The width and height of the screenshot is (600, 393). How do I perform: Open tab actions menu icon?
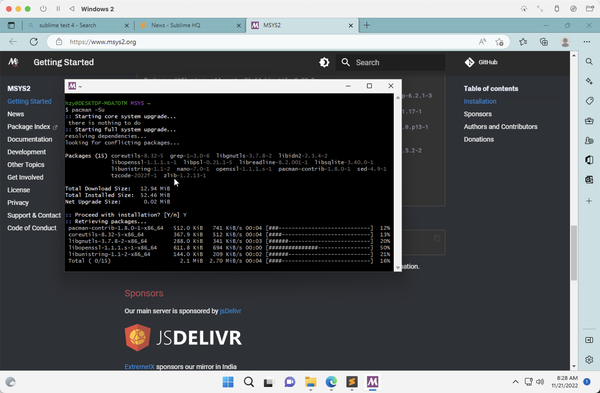pyautogui.click(x=11, y=25)
